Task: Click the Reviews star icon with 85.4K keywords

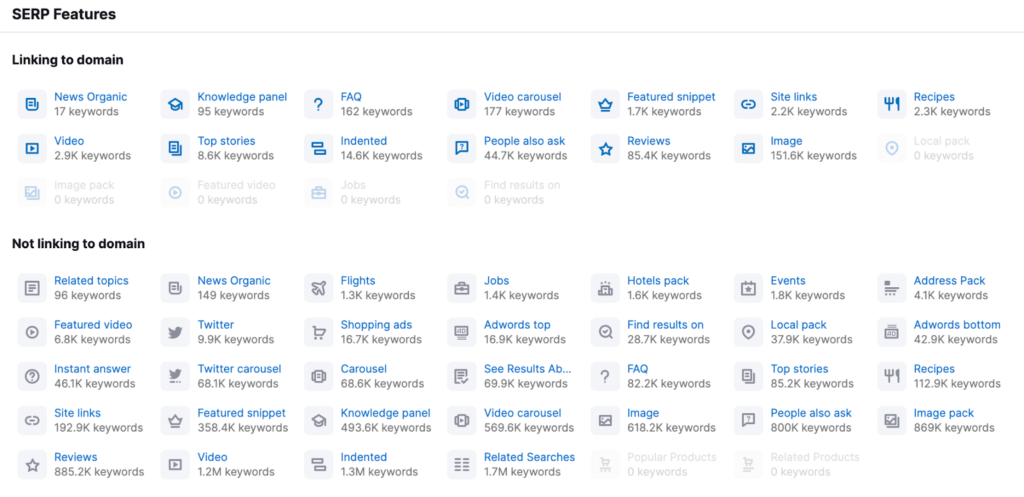Action: tap(605, 148)
